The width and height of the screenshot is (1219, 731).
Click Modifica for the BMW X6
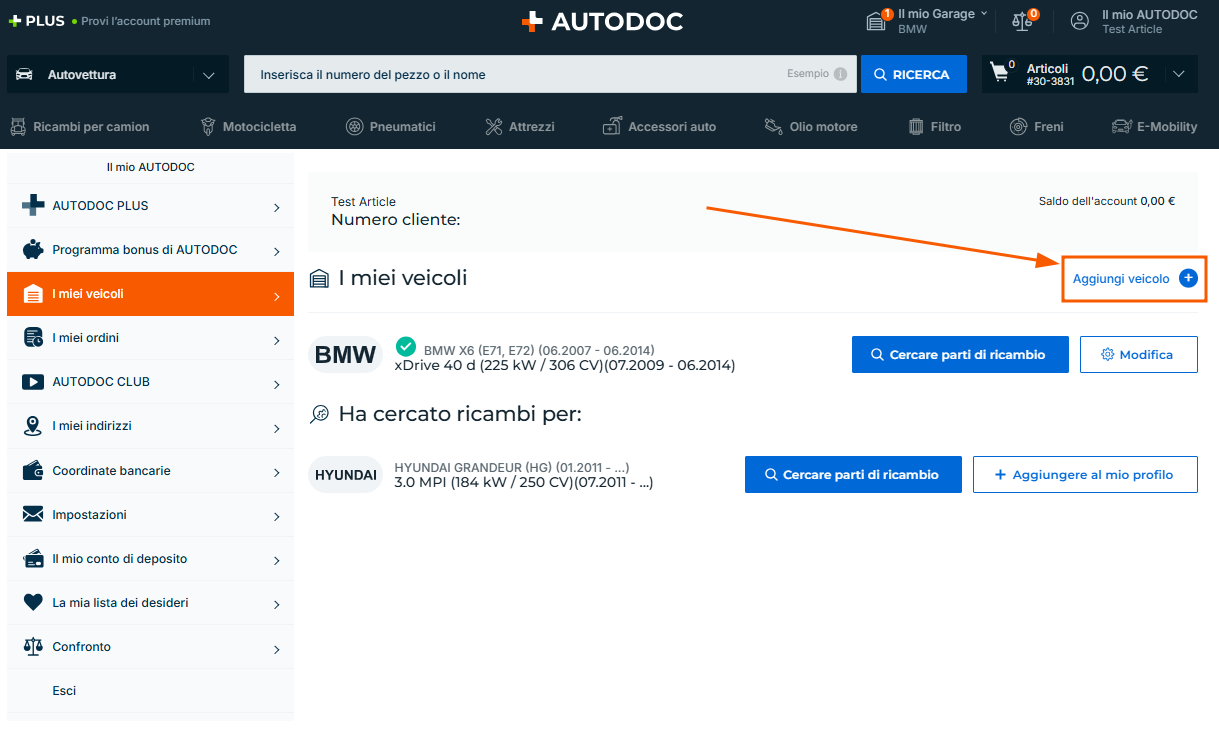click(1138, 355)
